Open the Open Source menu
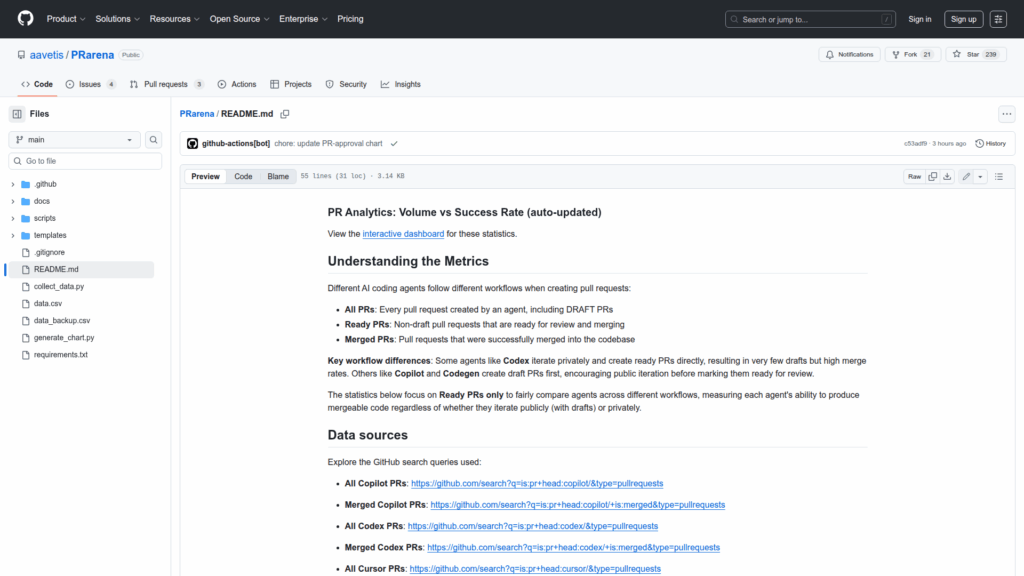This screenshot has width=1024, height=576. 239,19
